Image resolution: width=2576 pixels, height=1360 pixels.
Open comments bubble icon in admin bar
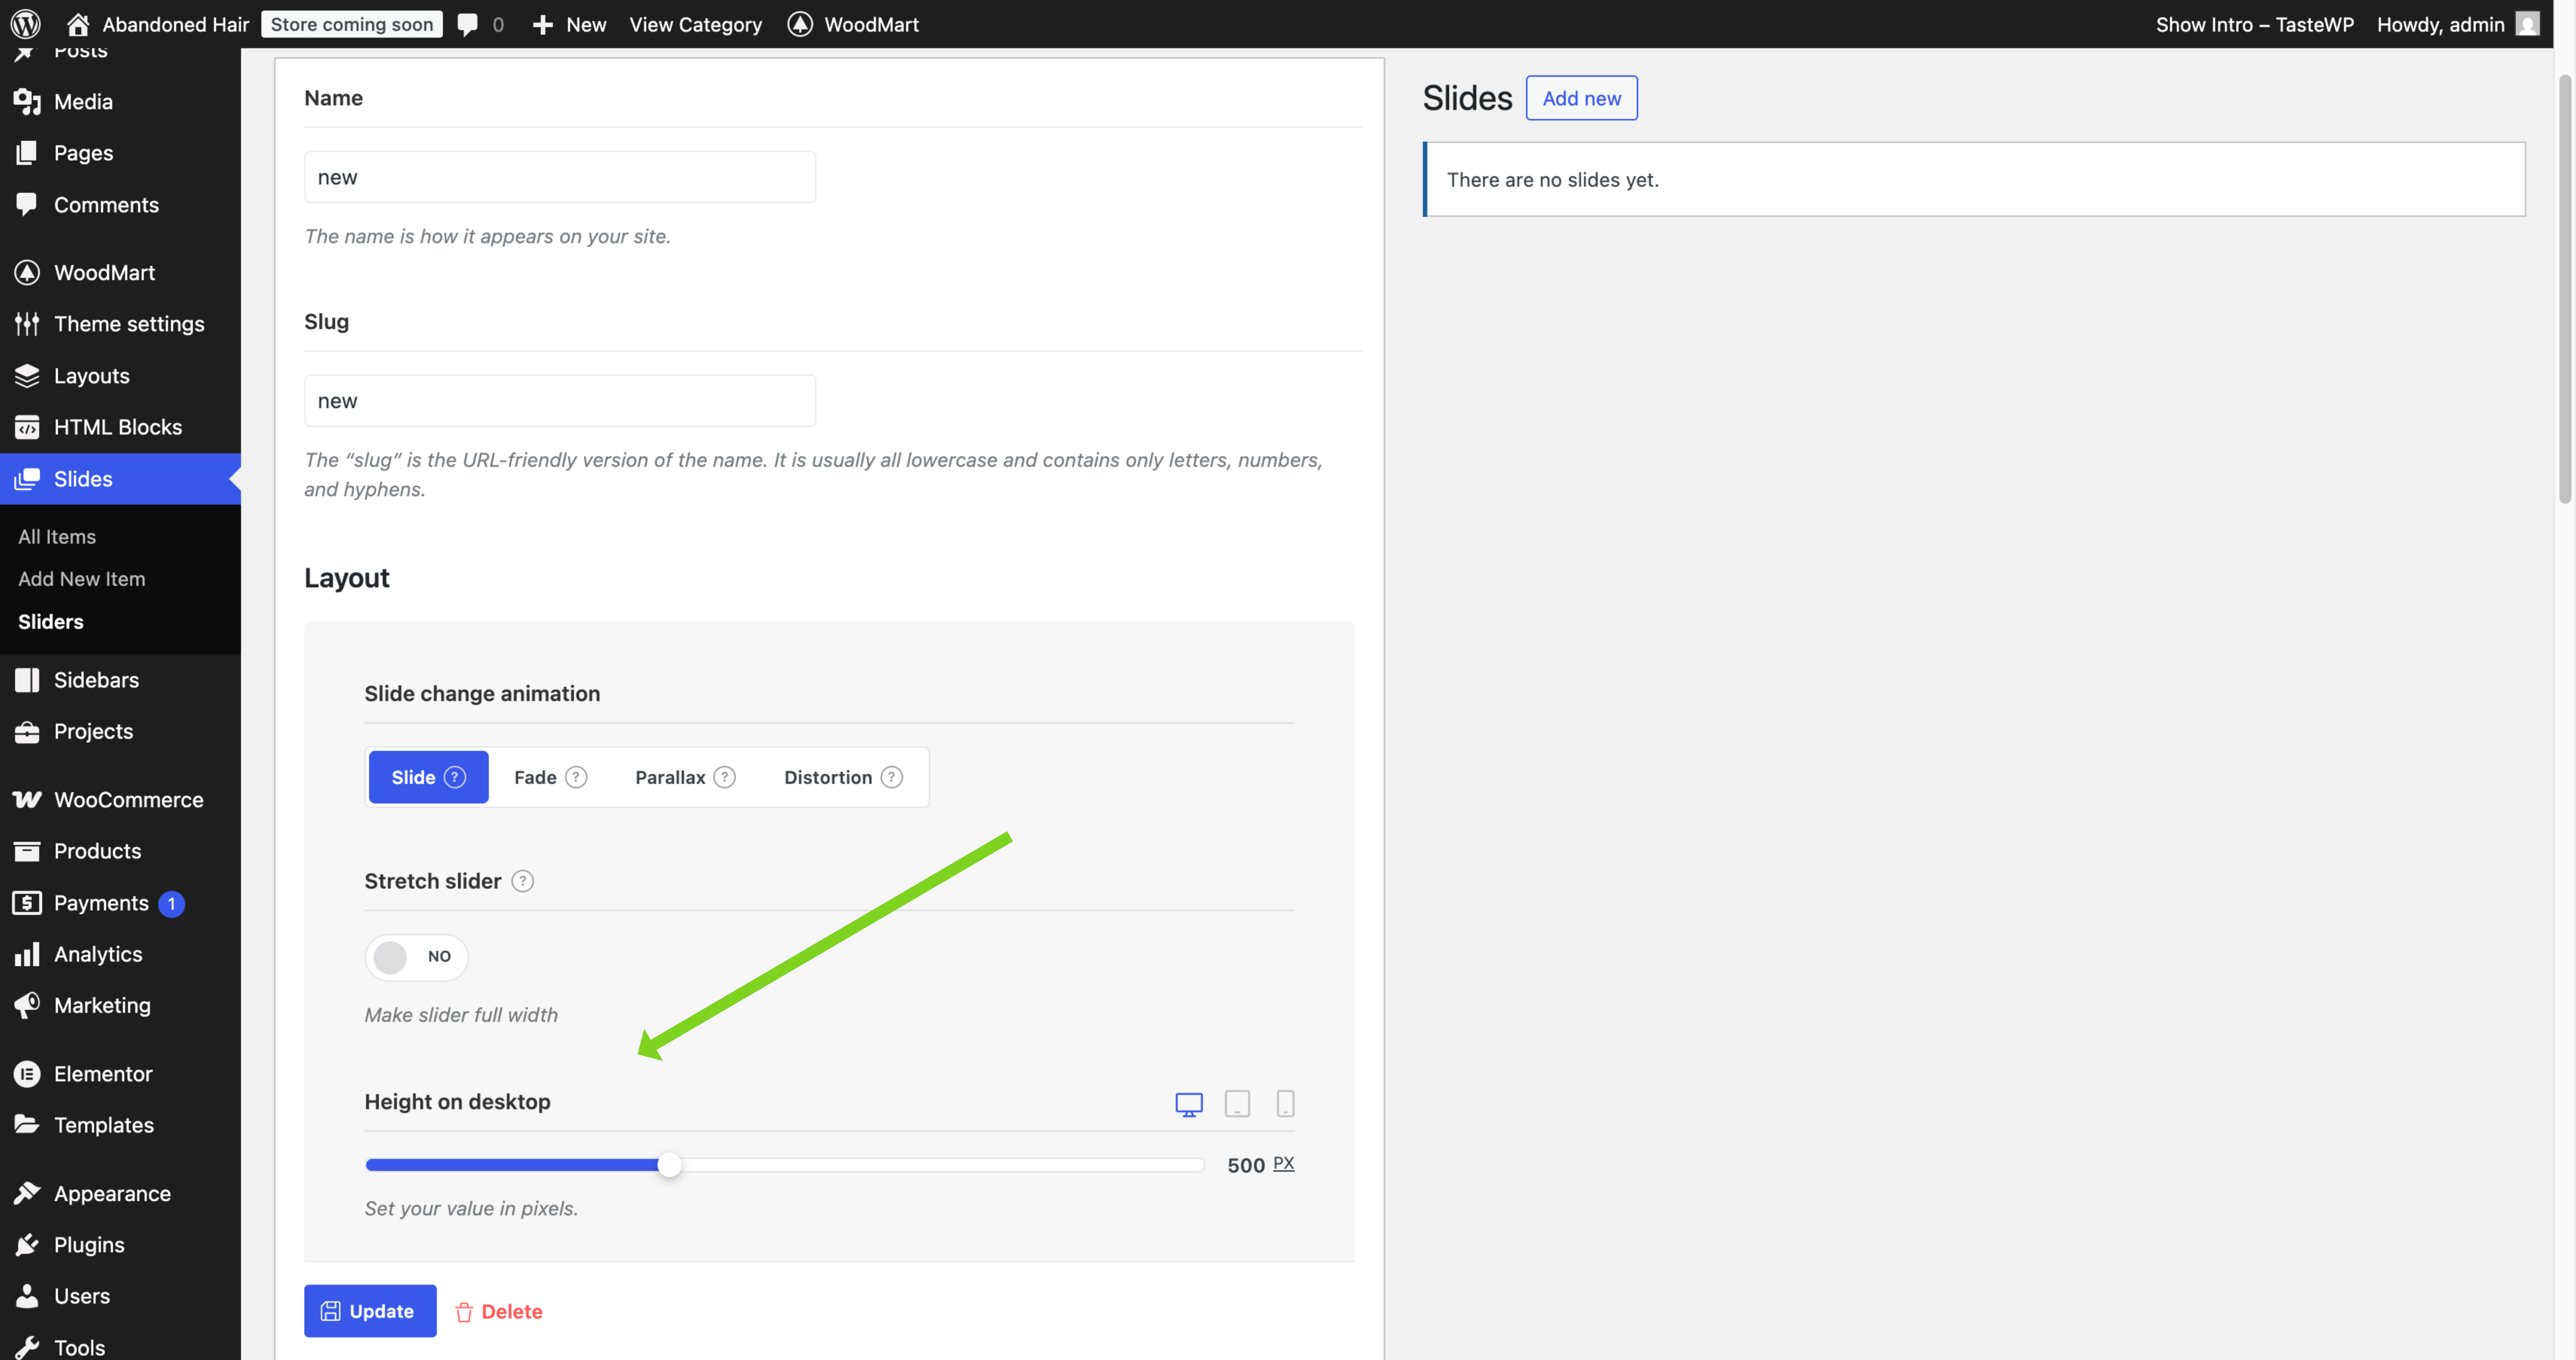[467, 24]
